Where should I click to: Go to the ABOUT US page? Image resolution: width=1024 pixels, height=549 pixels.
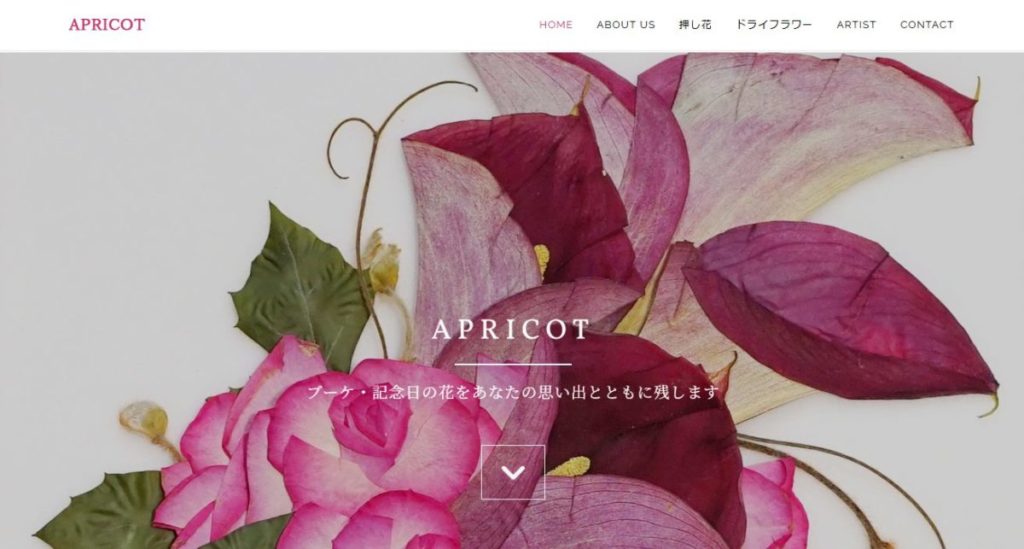point(626,25)
